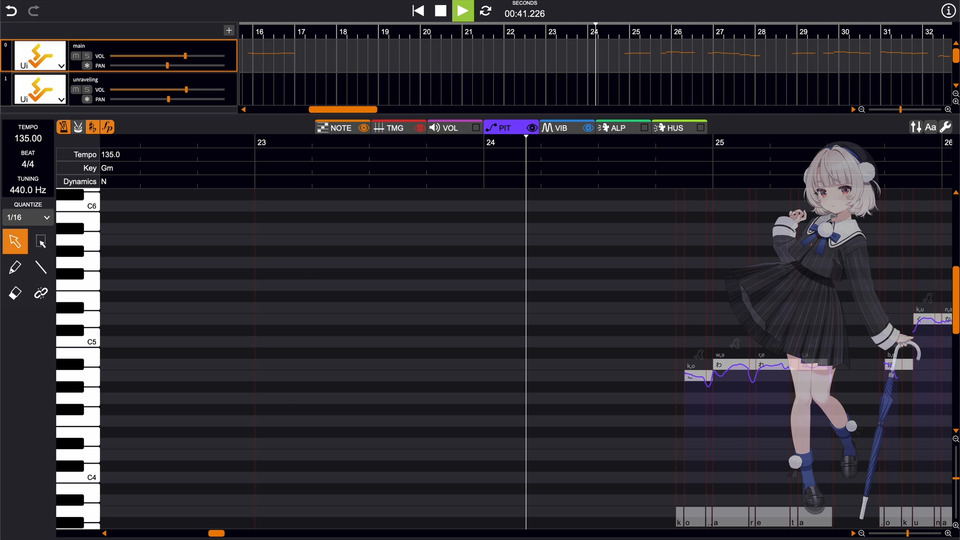960x540 pixels.
Task: Add a new track with the plus button
Action: [229, 30]
